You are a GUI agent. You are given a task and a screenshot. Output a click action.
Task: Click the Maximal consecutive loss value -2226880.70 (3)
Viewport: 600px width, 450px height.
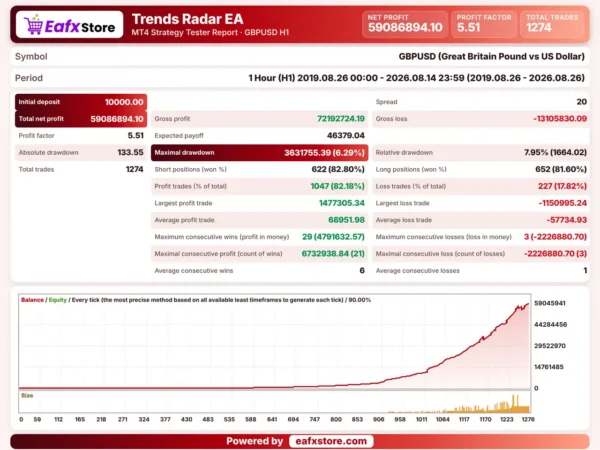(555, 254)
